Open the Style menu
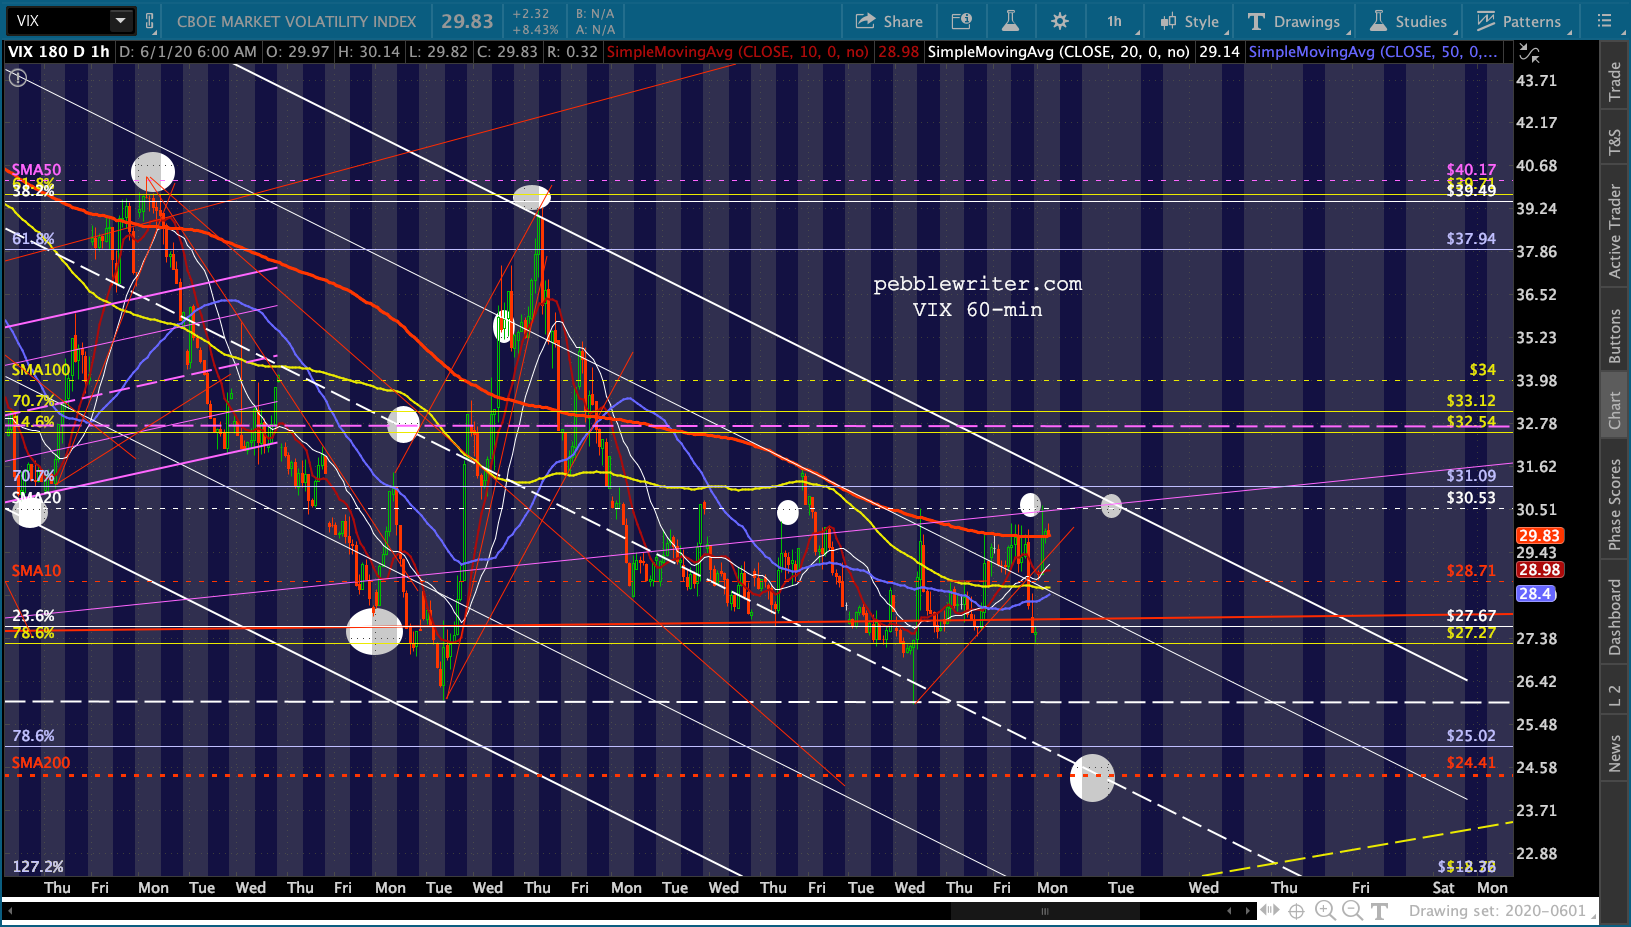This screenshot has height=927, width=1631. pos(1190,21)
